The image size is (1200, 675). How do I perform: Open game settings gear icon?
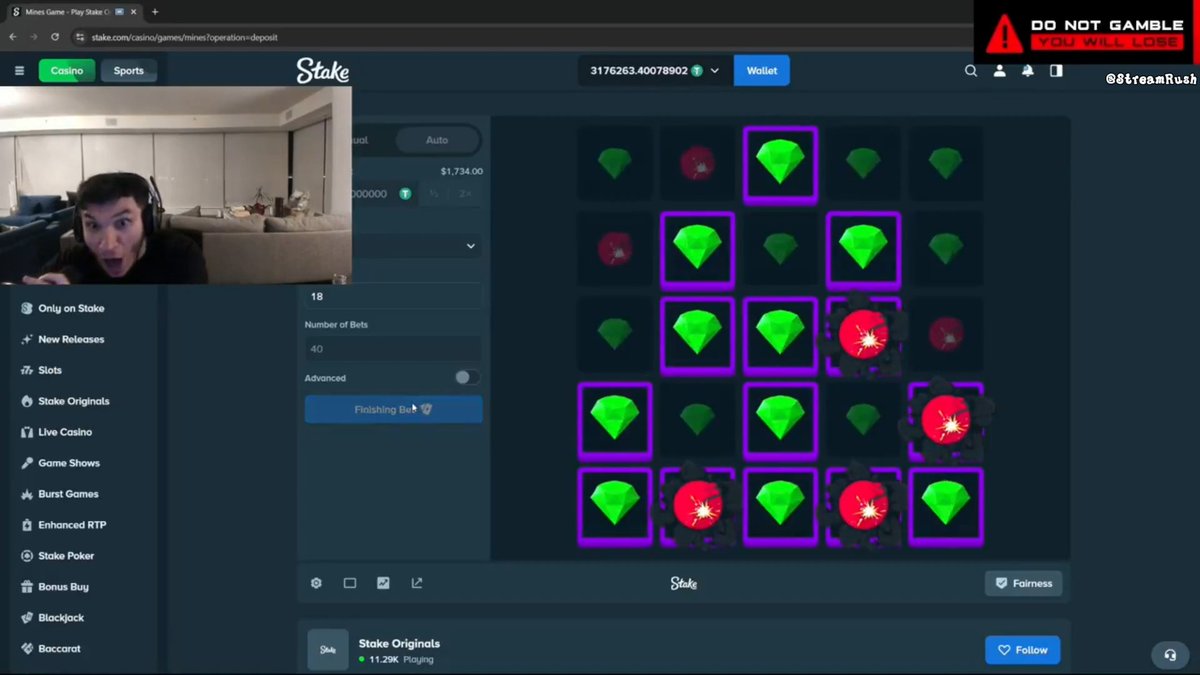tap(316, 583)
